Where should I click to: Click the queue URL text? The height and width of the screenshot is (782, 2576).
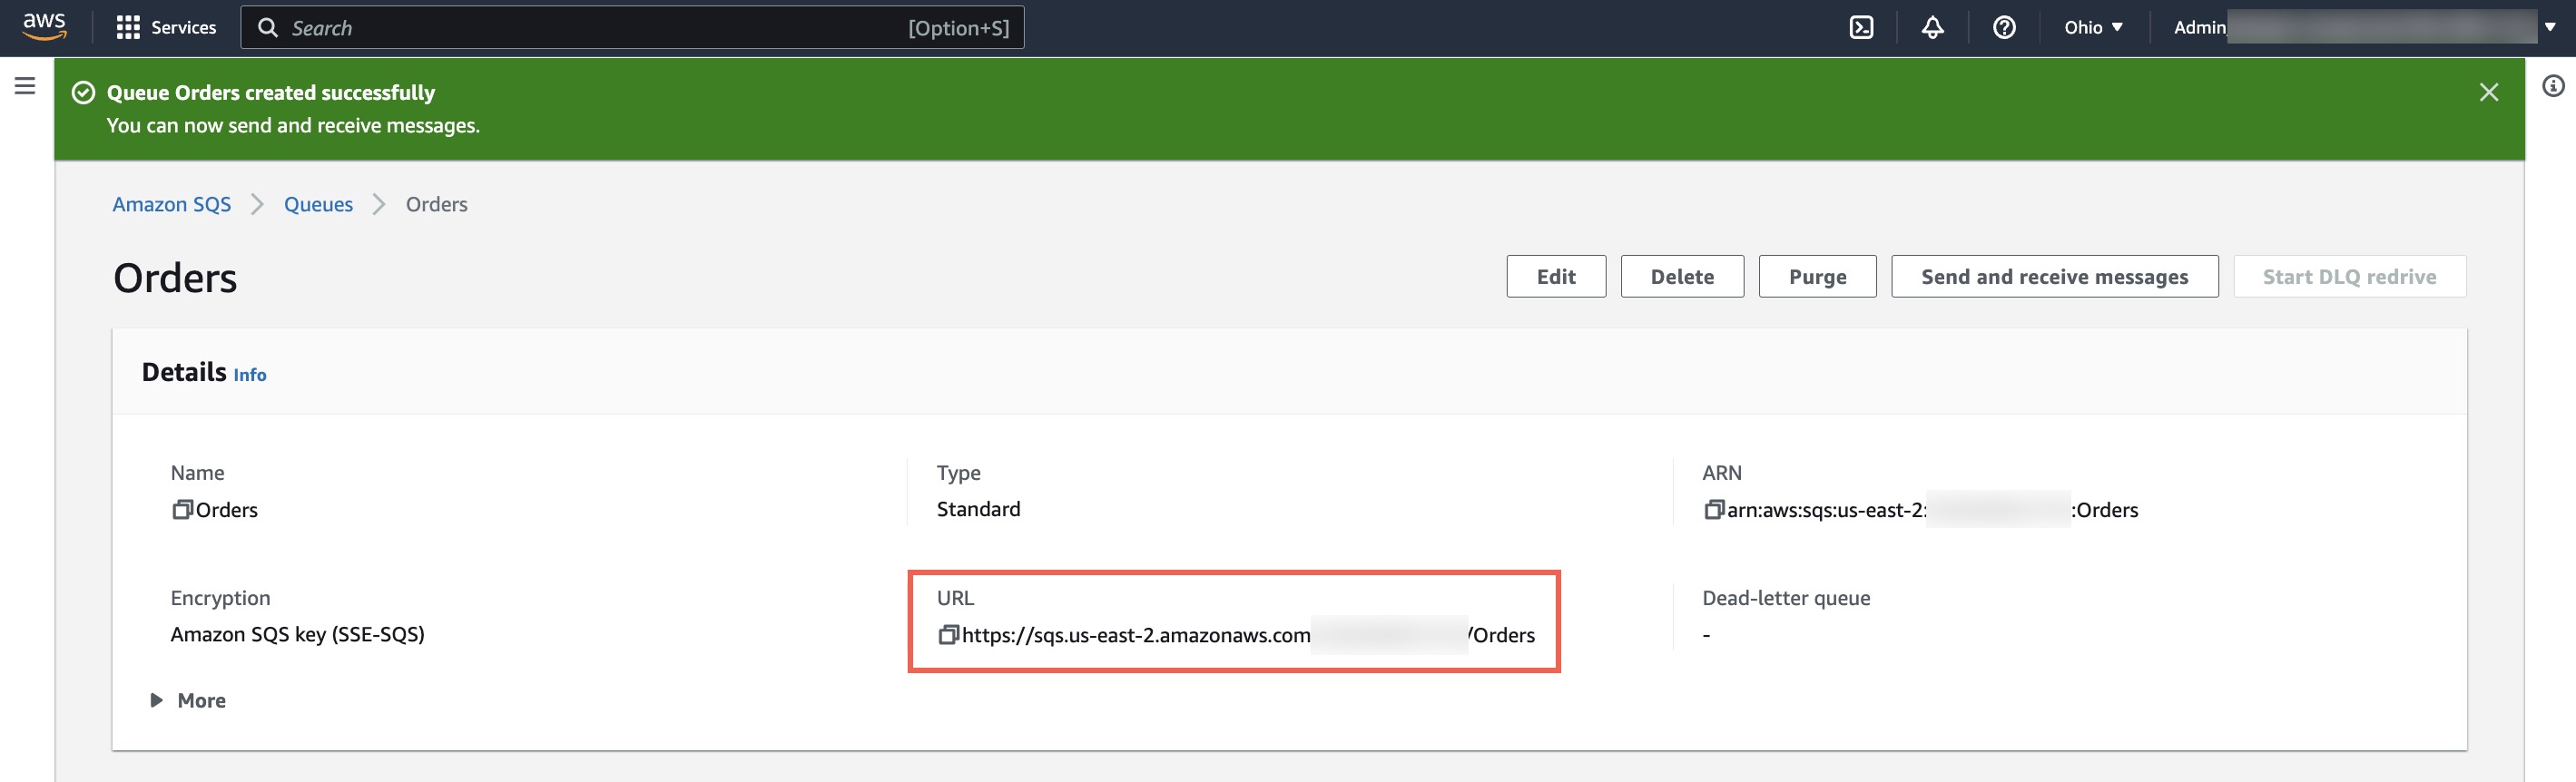click(1248, 635)
